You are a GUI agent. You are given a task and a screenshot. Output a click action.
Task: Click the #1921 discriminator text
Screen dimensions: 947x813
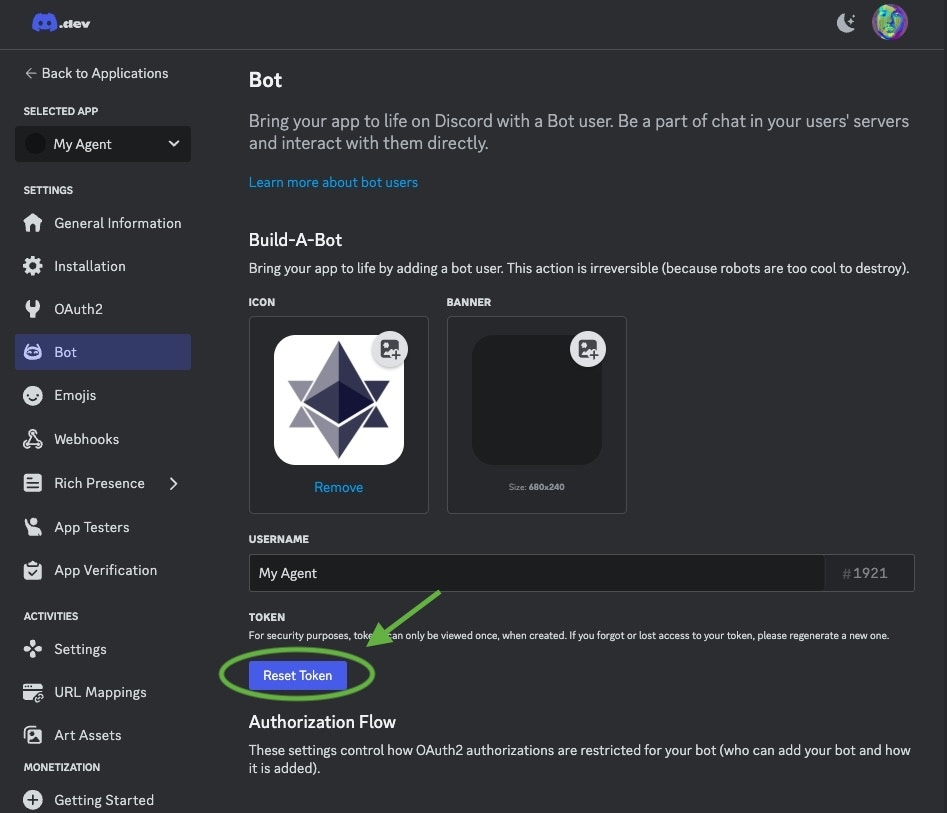(865, 573)
